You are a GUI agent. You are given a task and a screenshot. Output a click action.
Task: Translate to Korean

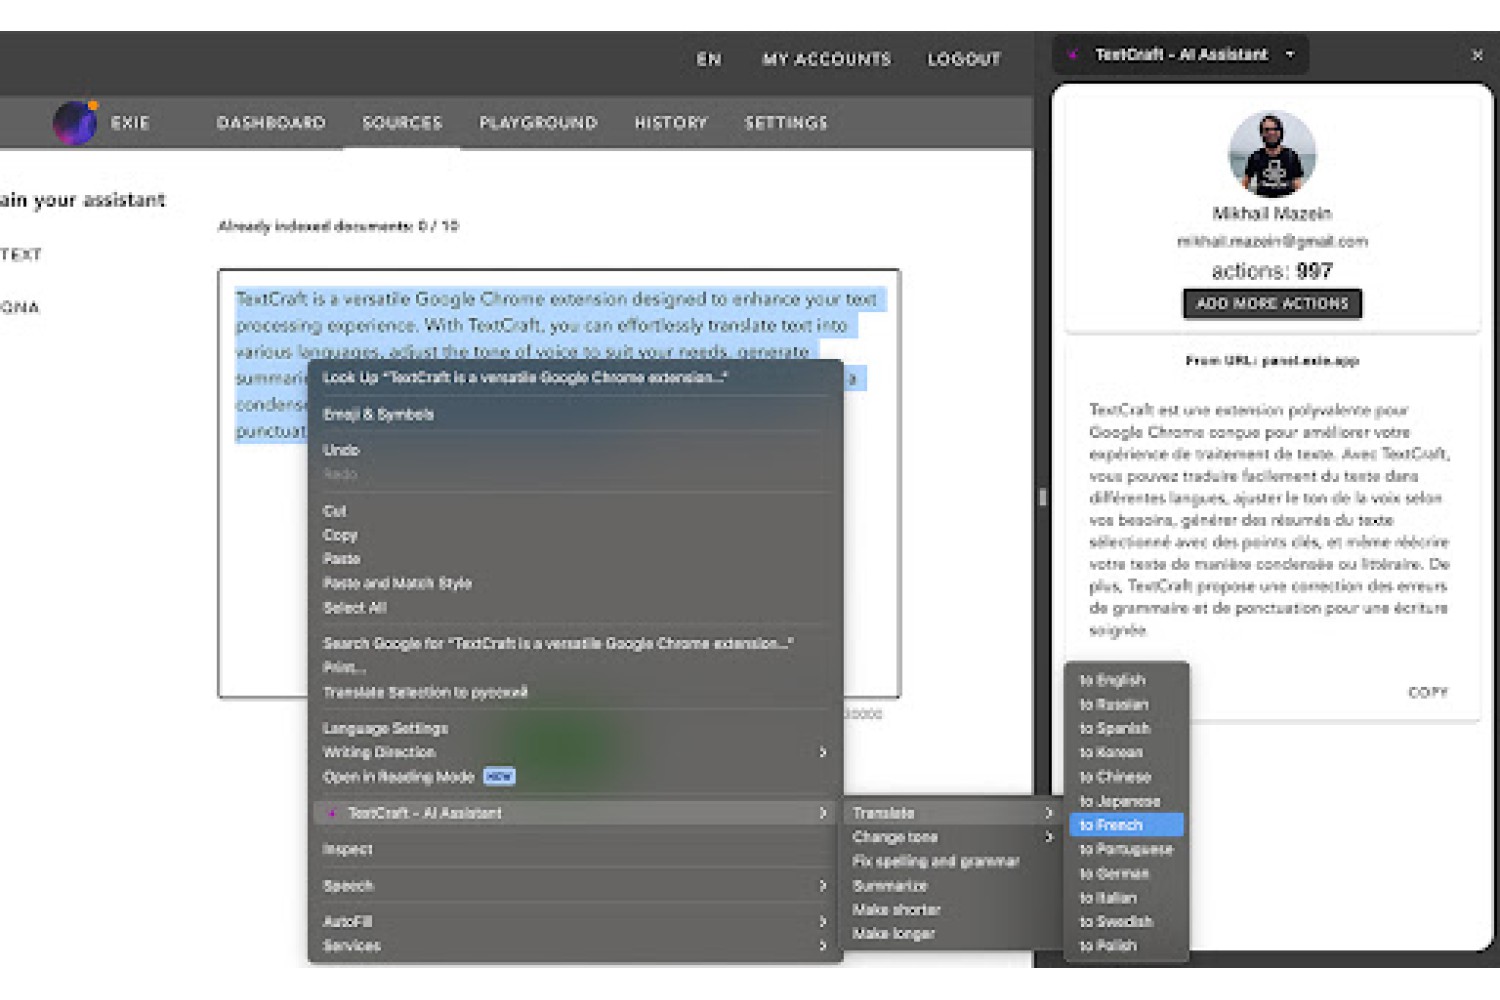point(1127,752)
